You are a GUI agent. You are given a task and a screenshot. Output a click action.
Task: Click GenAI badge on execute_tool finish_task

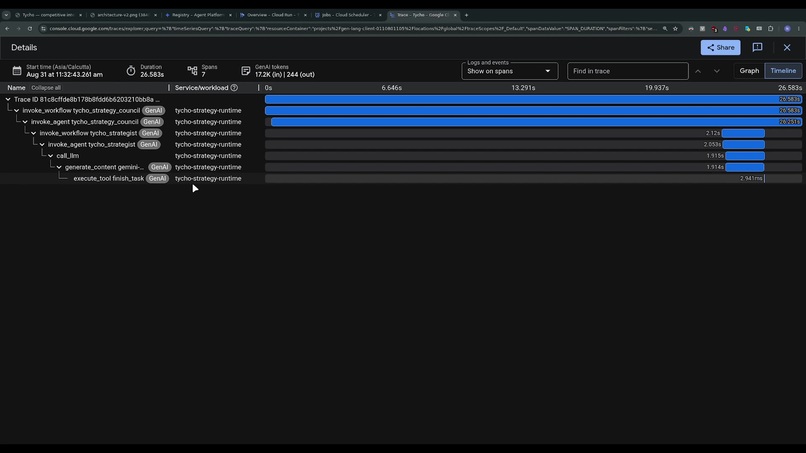(157, 178)
